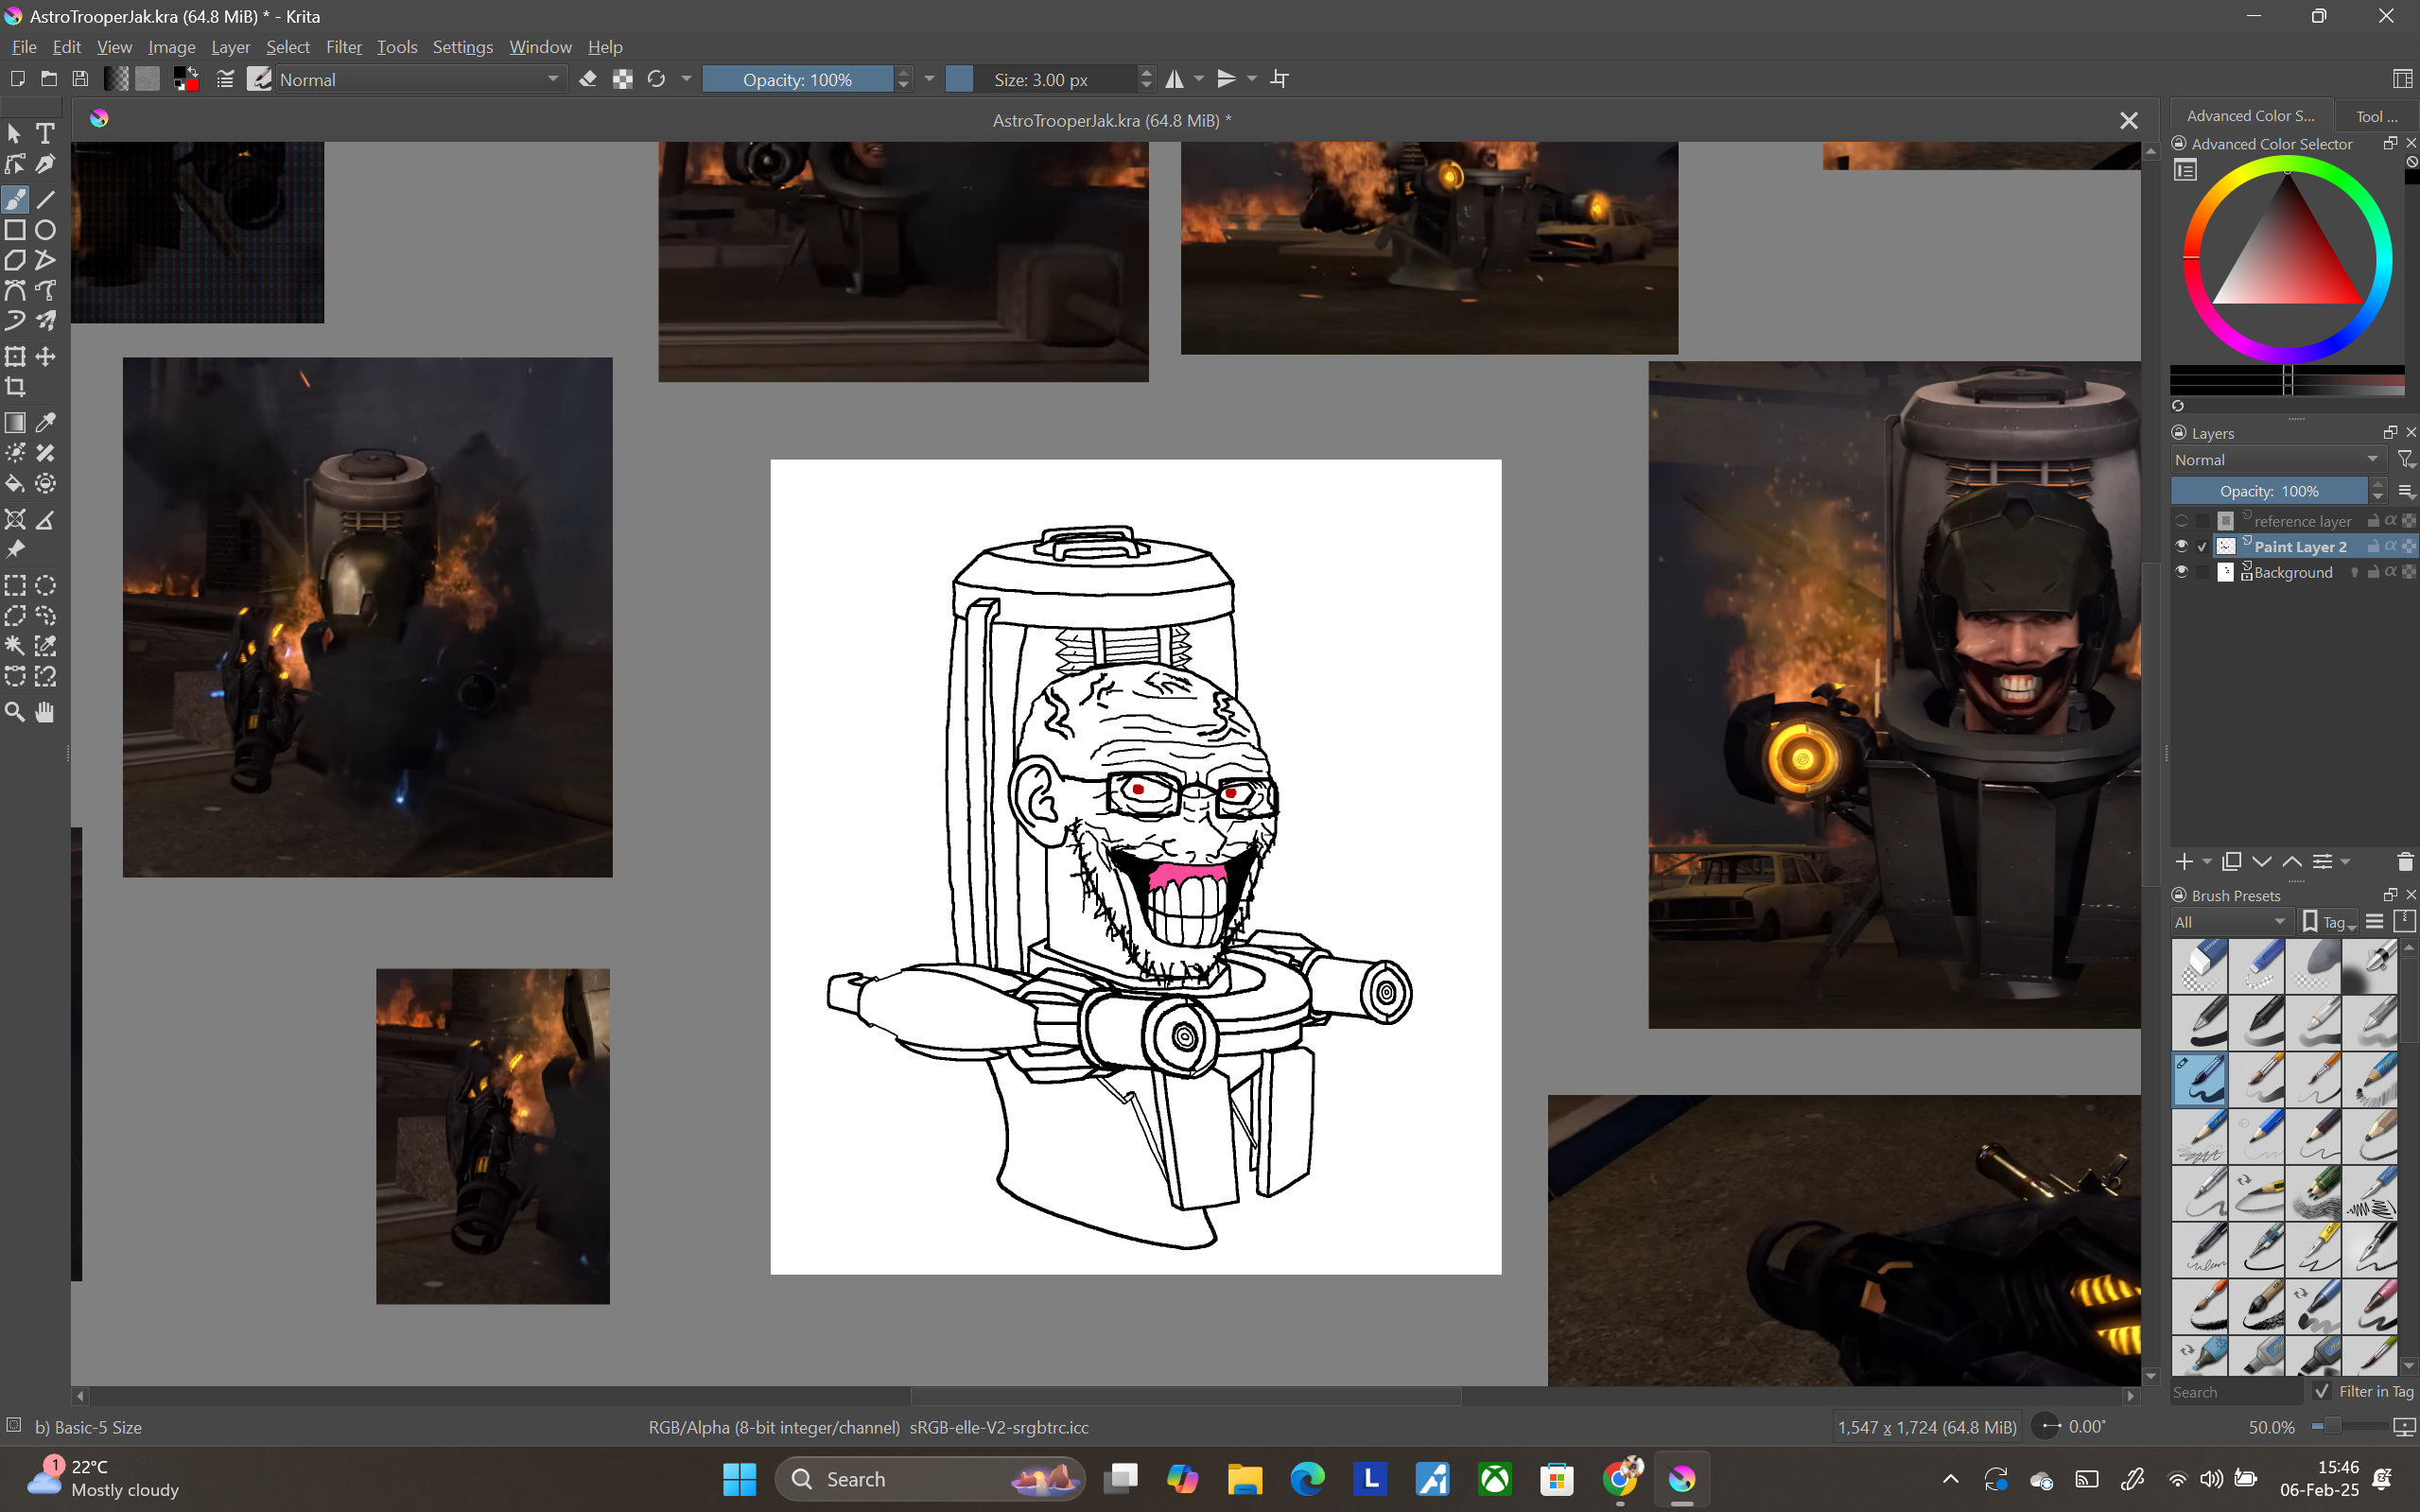Image resolution: width=2420 pixels, height=1512 pixels.
Task: Hide Paint Layer 2
Action: [2182, 546]
